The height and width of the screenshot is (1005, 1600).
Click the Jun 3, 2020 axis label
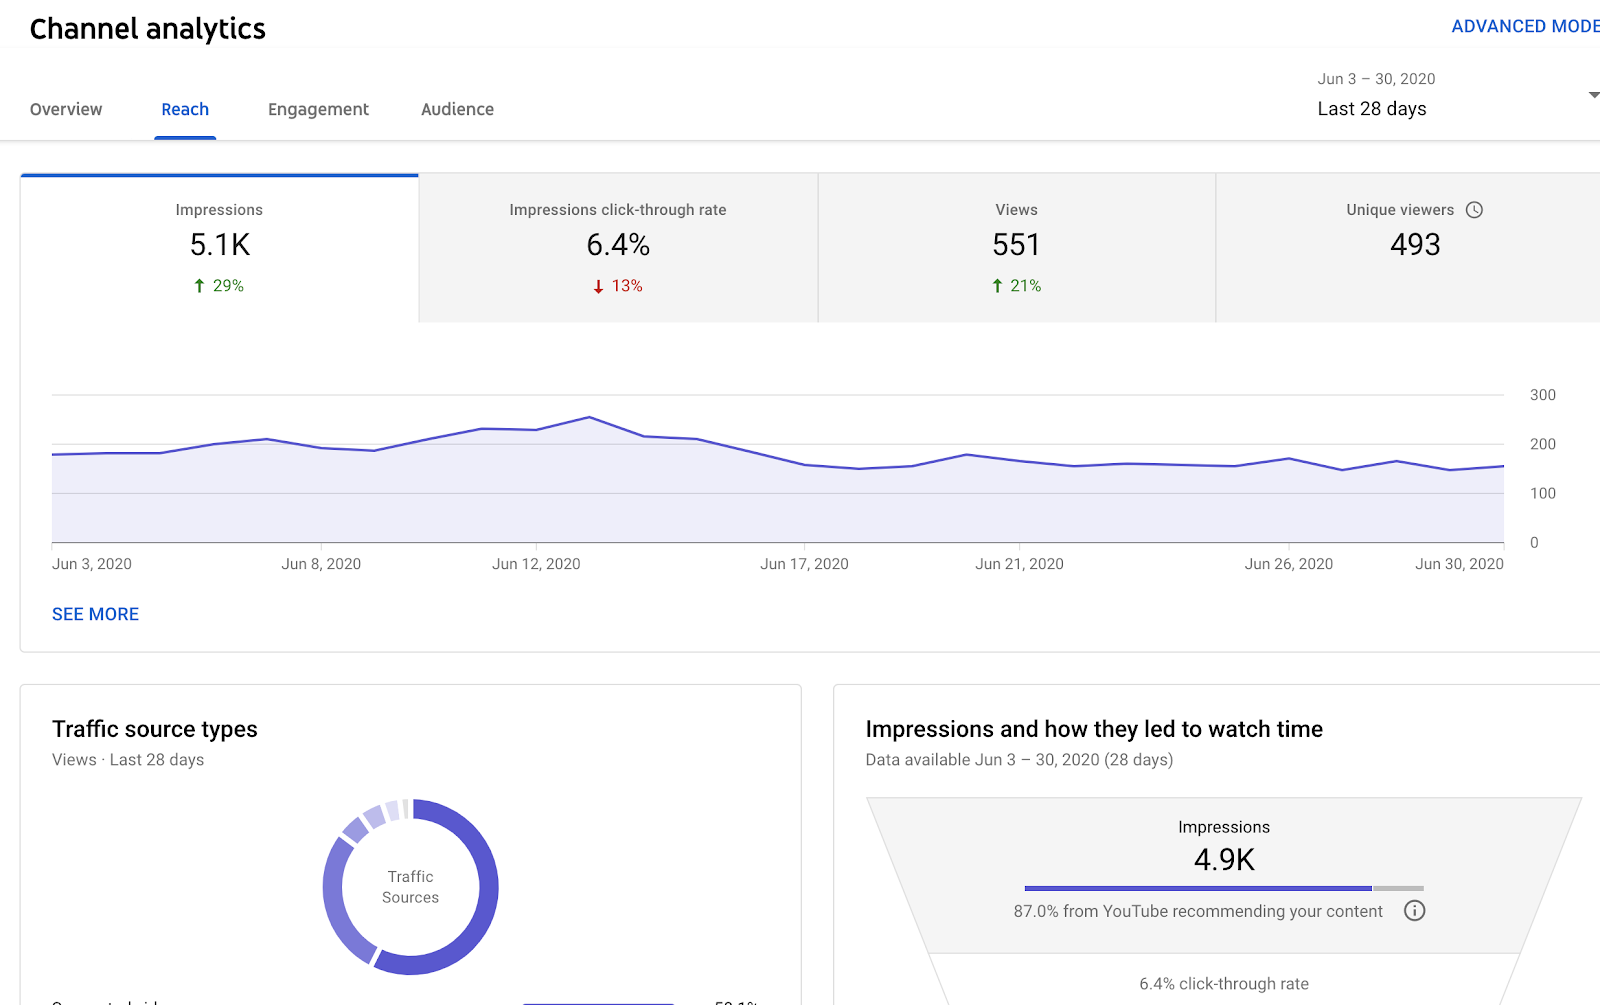point(92,564)
